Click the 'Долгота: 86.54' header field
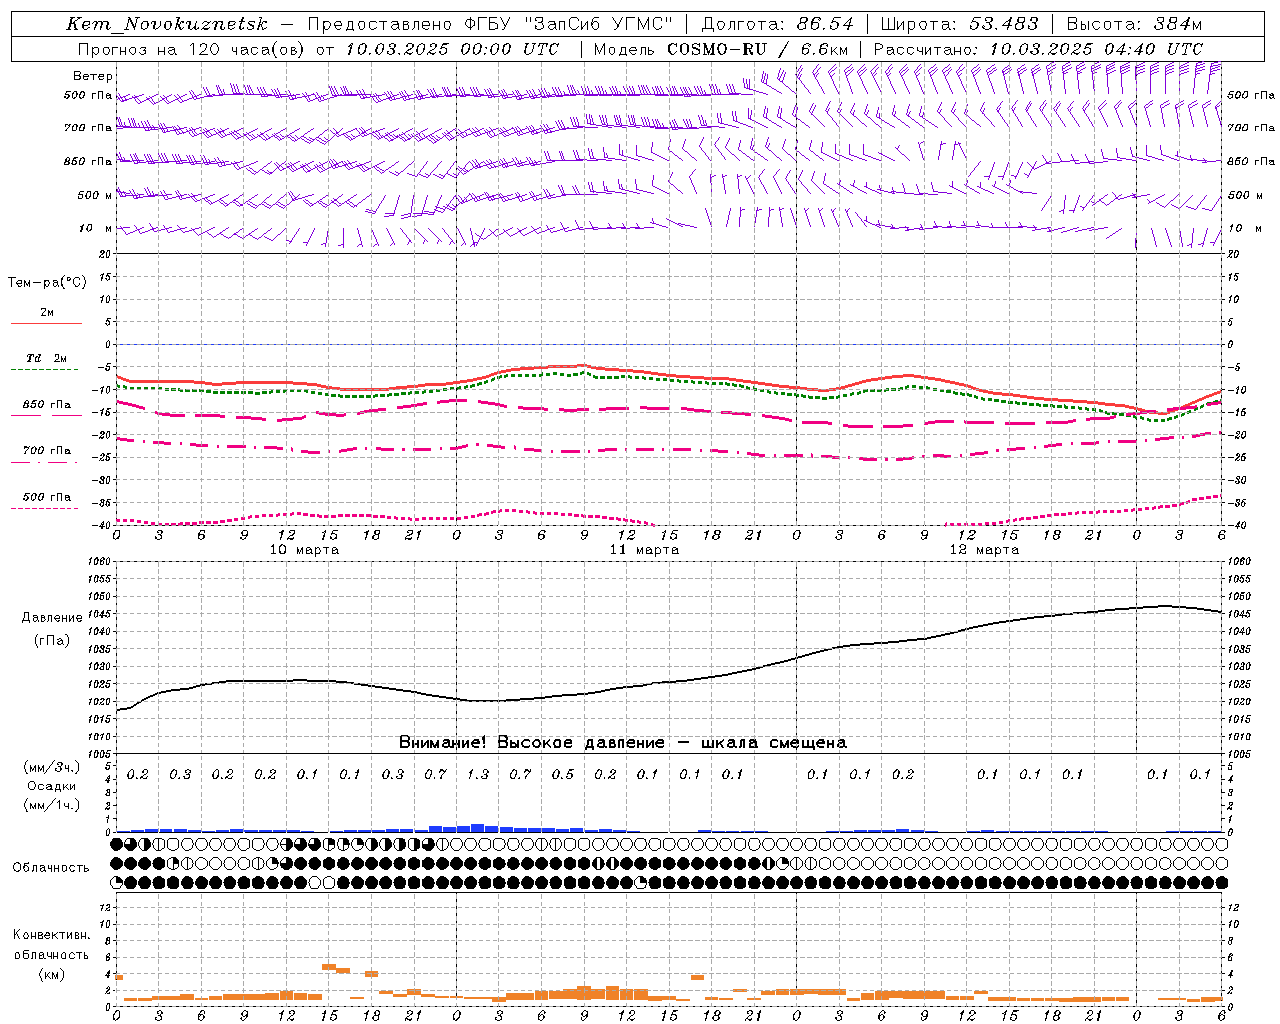The image size is (1280, 1024). coord(777,24)
